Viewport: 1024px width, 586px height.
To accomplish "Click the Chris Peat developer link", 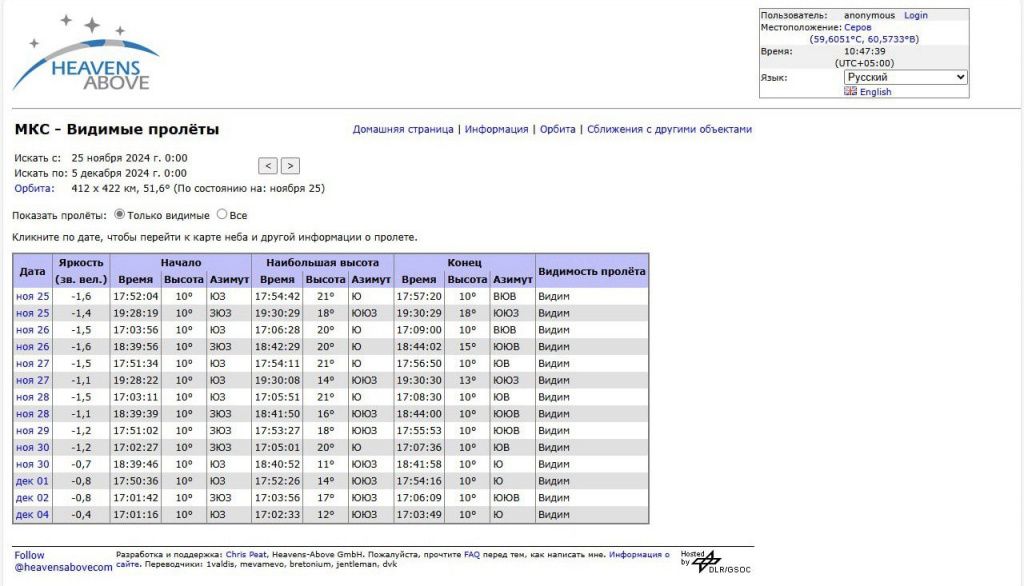I will pos(246,554).
